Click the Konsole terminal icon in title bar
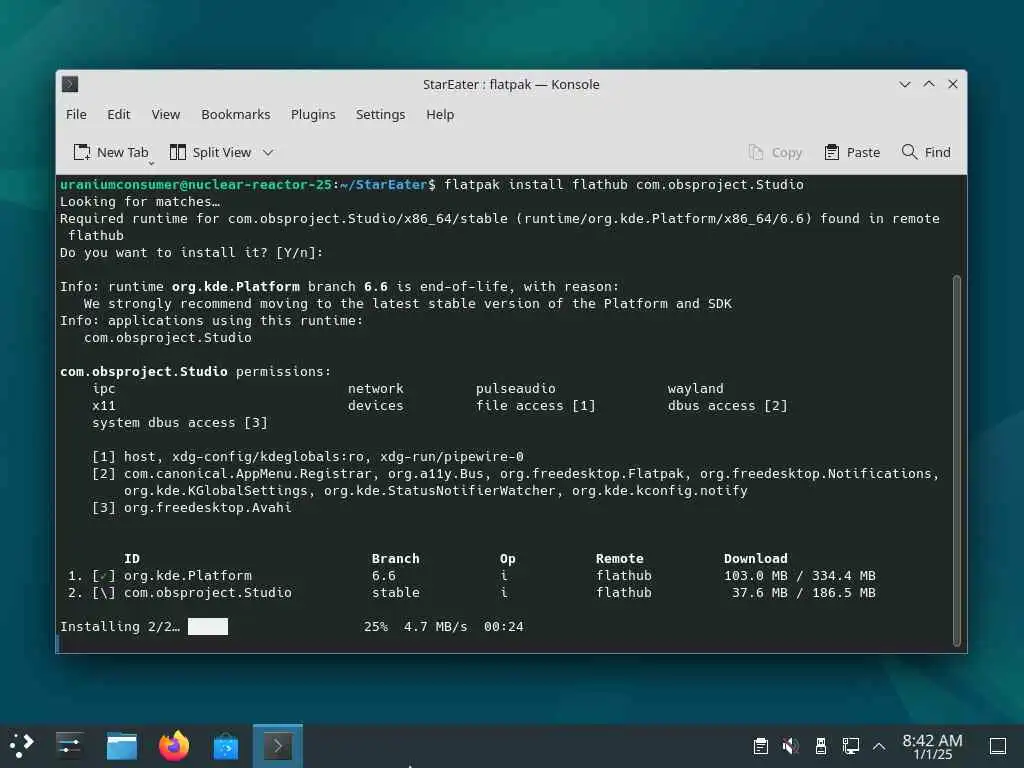The image size is (1024, 768). pos(70,84)
